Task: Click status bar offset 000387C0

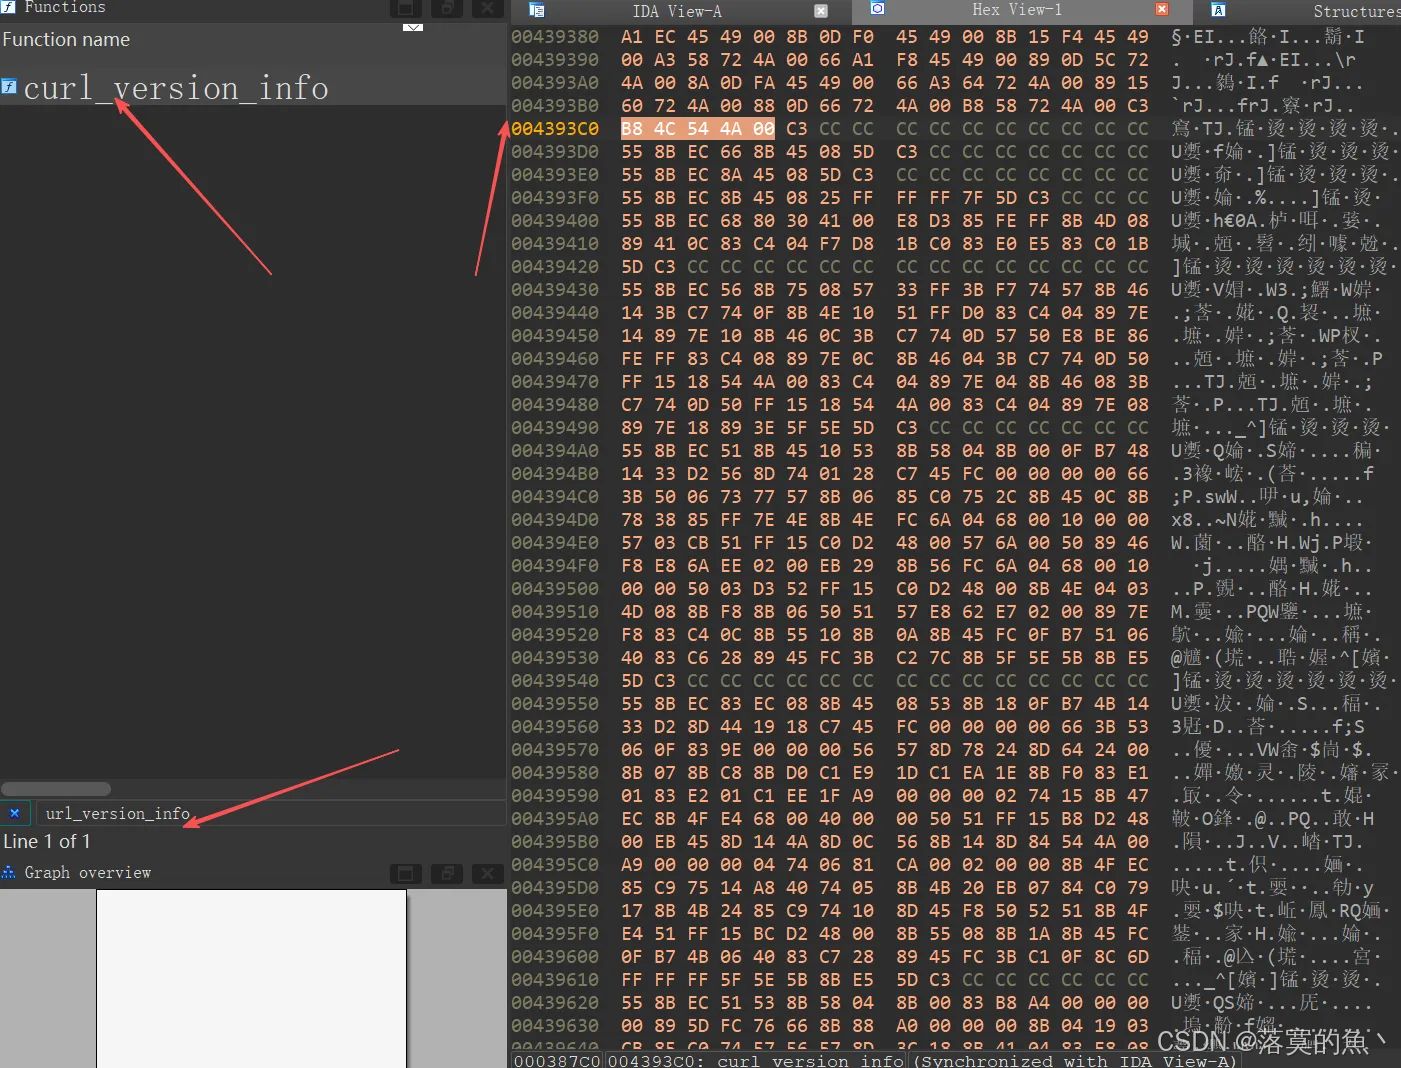Action: [558, 1060]
